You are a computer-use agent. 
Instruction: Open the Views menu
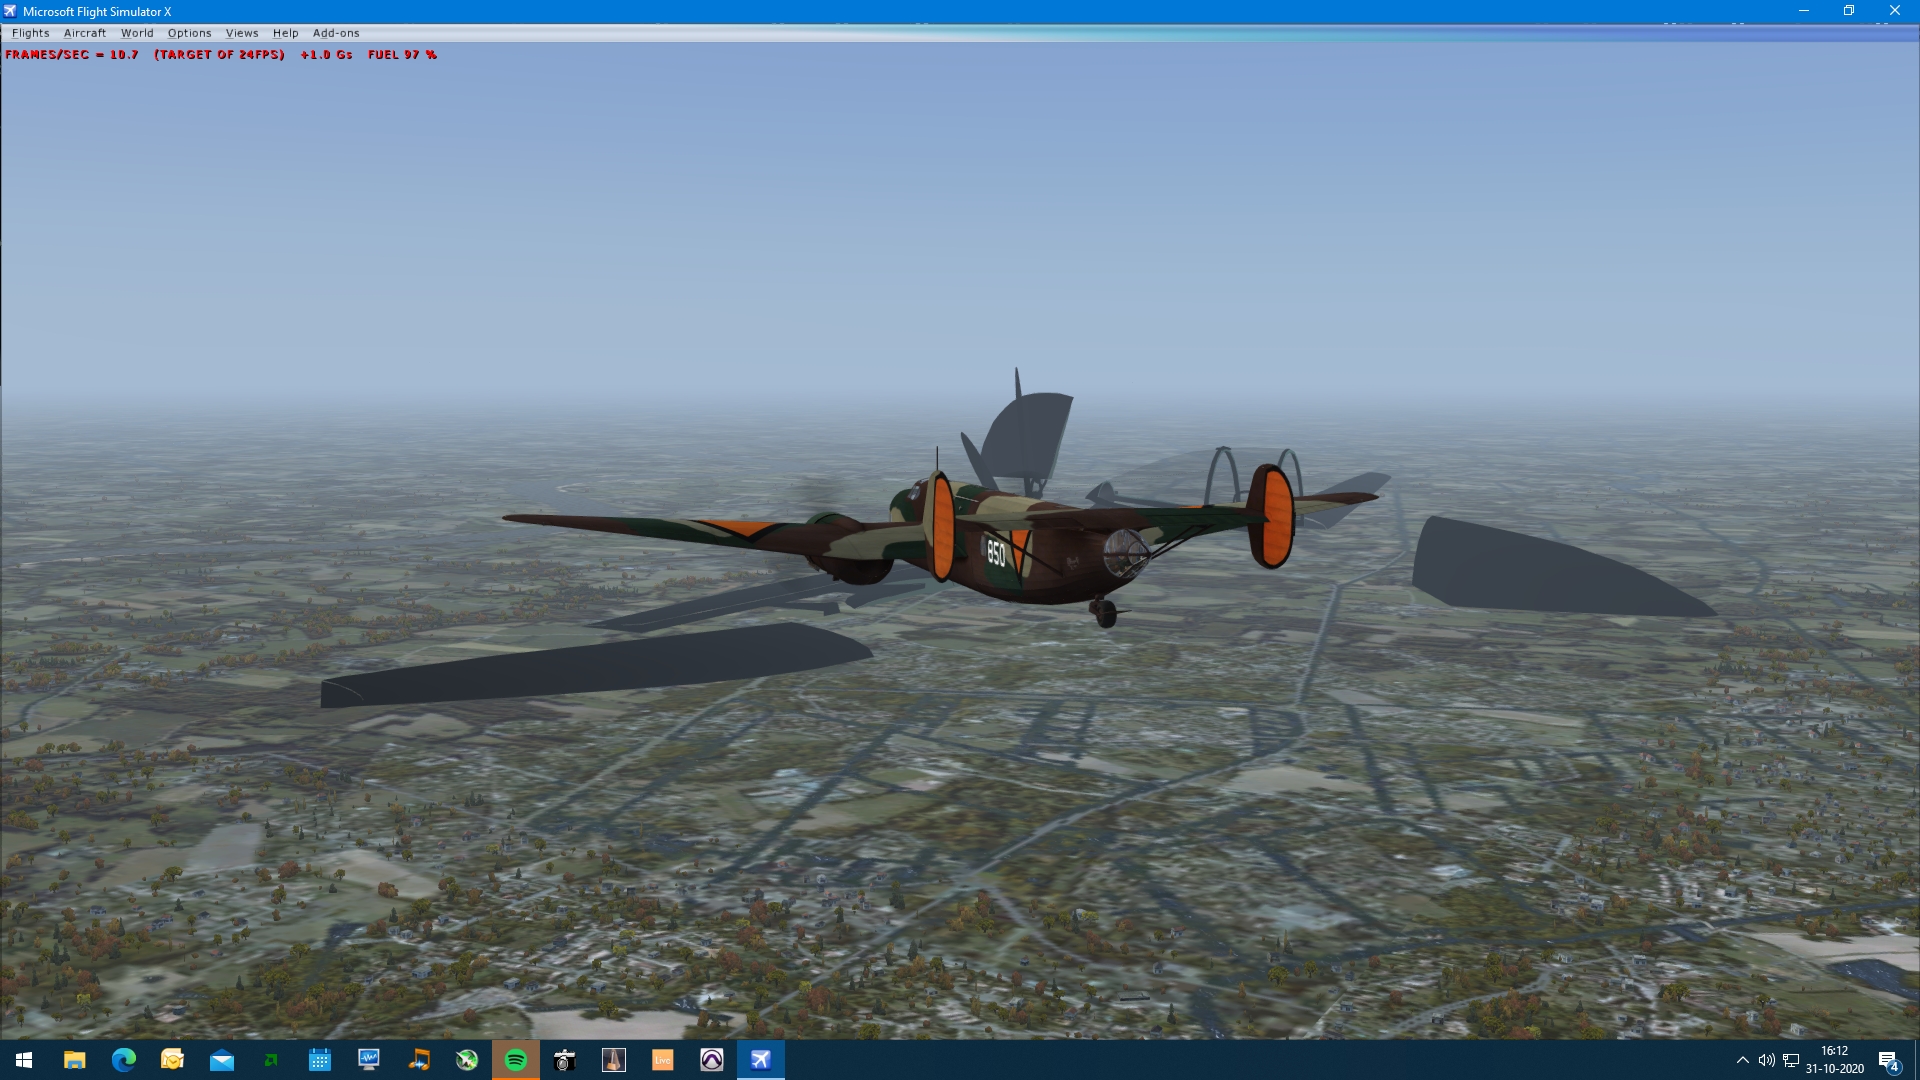(x=242, y=33)
